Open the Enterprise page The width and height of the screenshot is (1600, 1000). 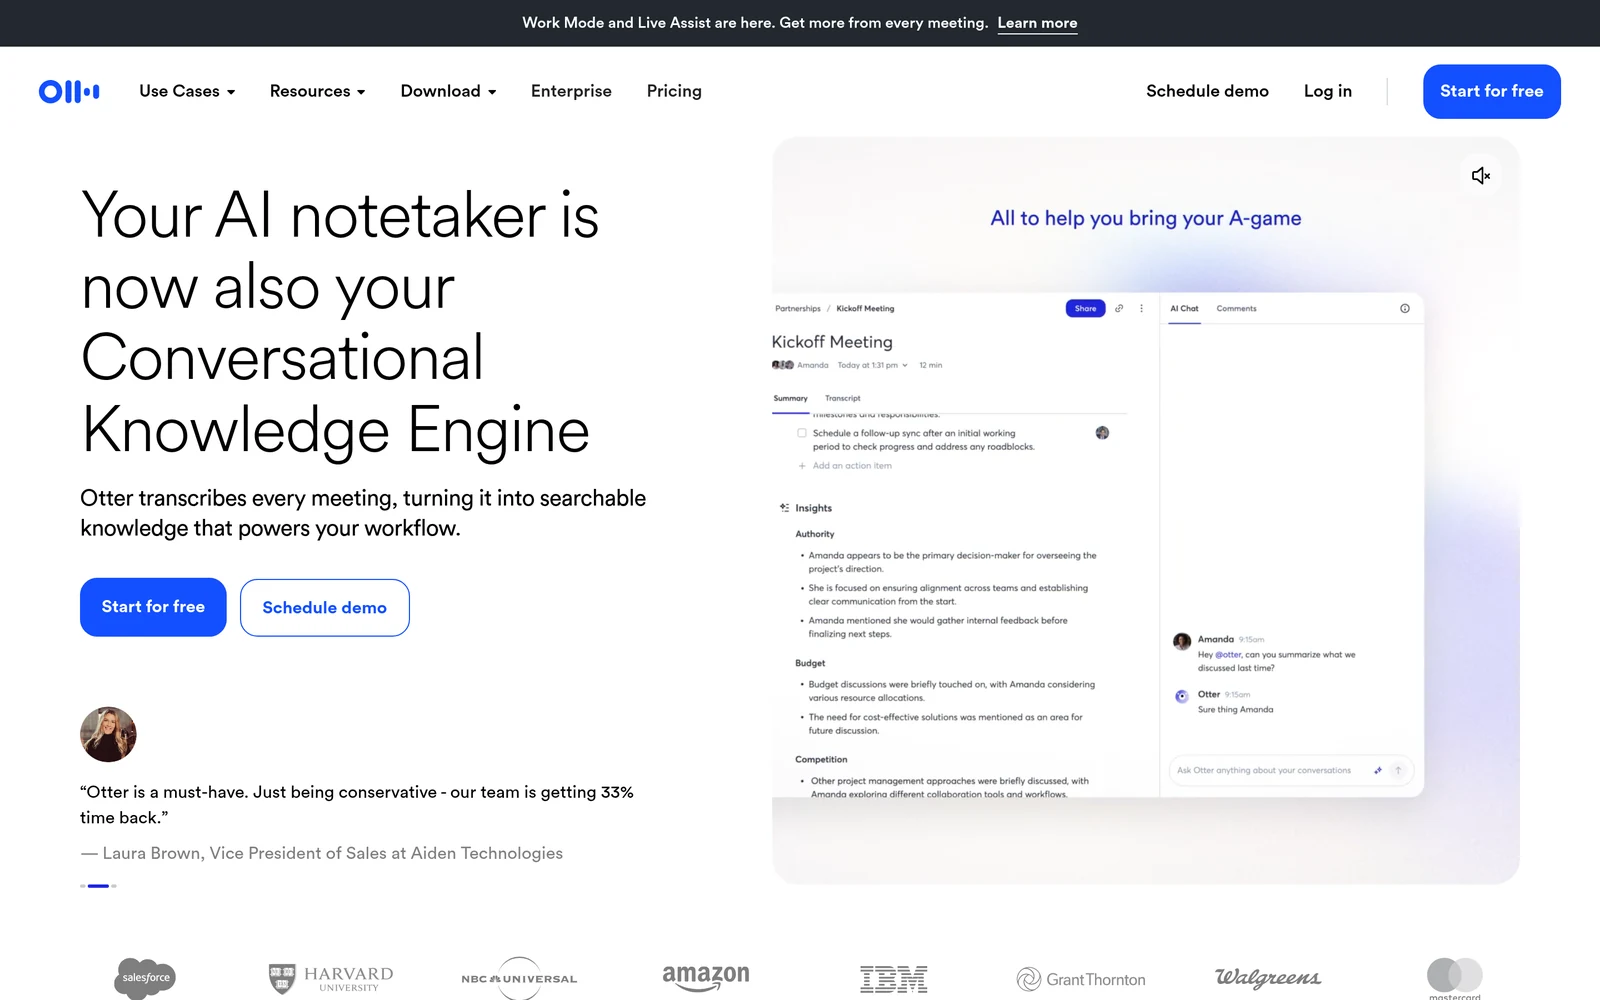click(x=571, y=91)
